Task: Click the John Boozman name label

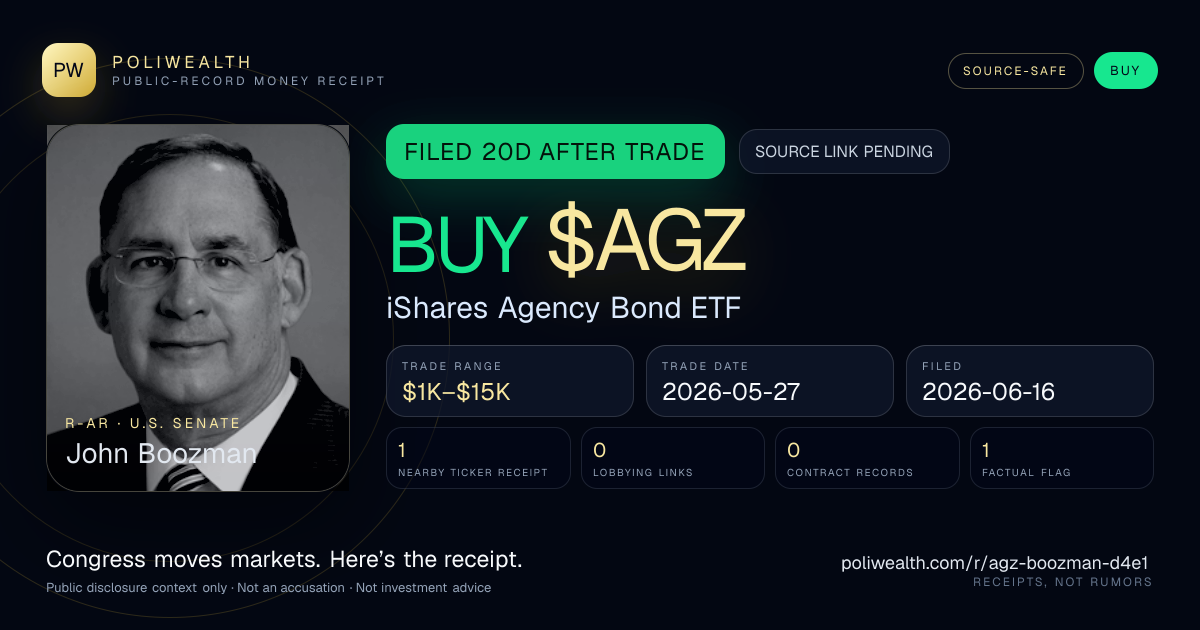Action: coord(161,454)
